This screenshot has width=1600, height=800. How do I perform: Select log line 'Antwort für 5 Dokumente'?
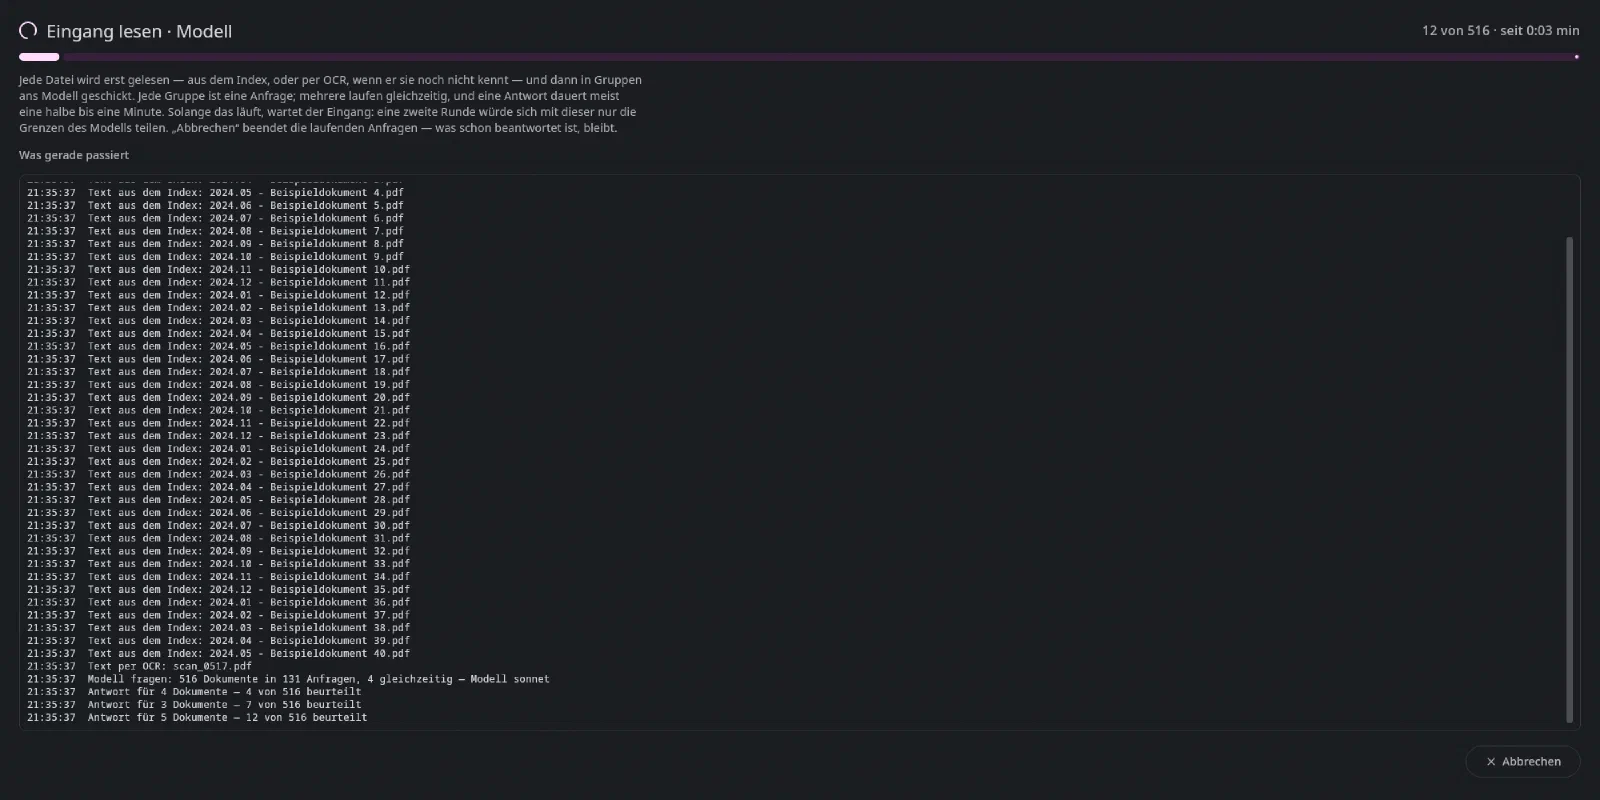pos(197,718)
